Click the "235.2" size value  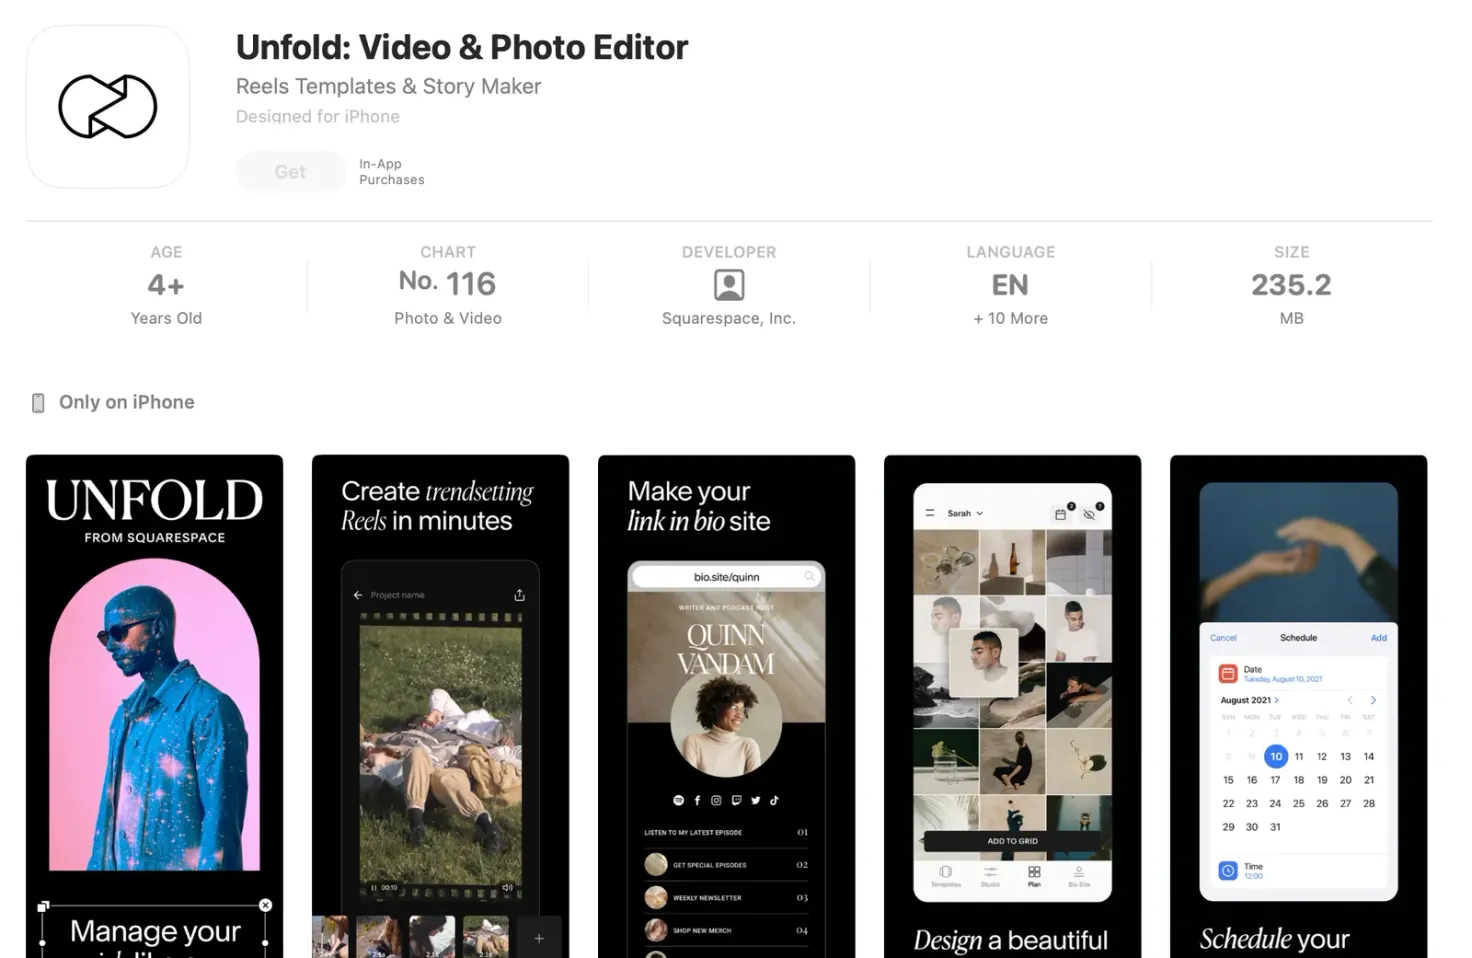(x=1291, y=285)
